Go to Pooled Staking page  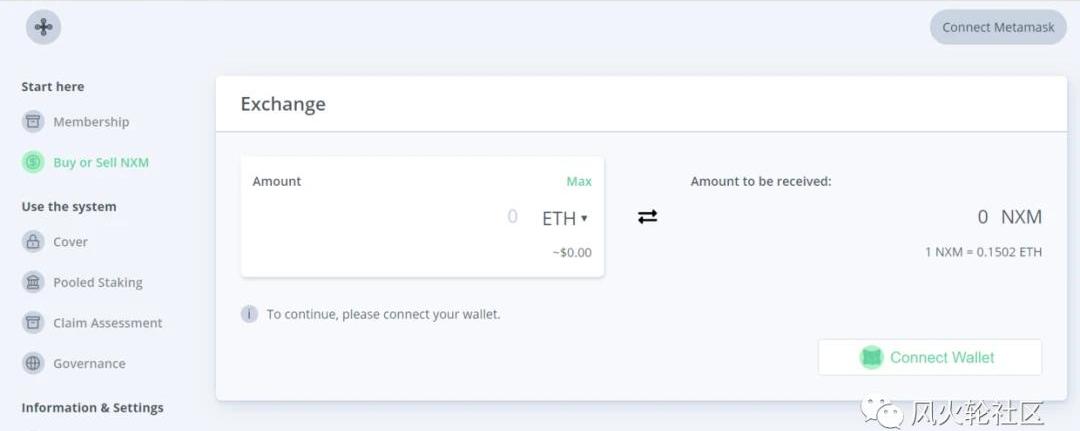click(98, 282)
